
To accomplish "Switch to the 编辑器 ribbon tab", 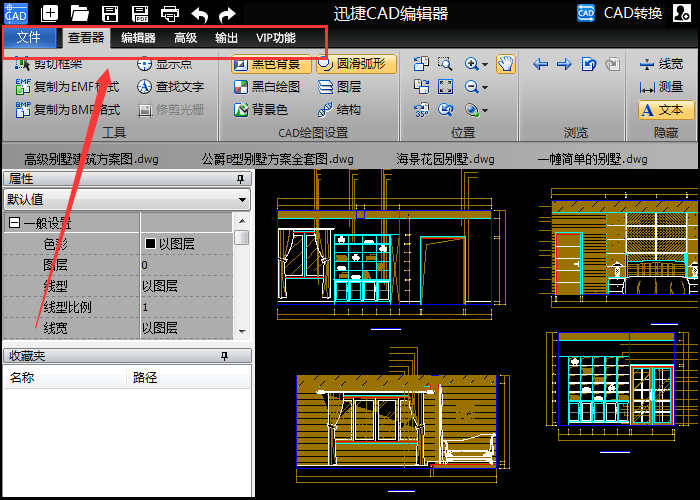I will (138, 38).
